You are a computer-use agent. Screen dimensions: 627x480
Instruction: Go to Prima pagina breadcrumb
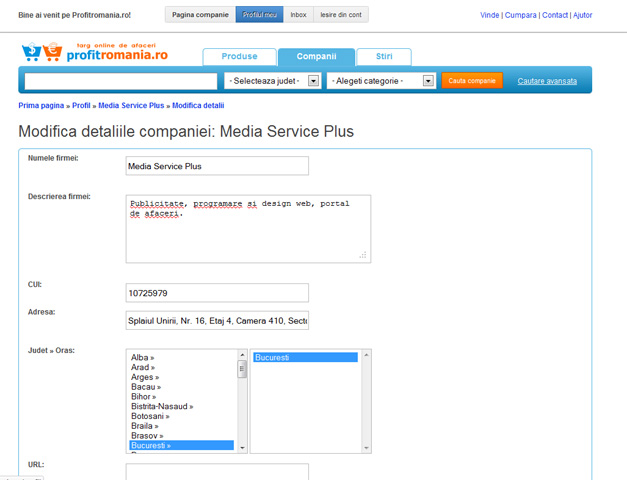(41, 106)
